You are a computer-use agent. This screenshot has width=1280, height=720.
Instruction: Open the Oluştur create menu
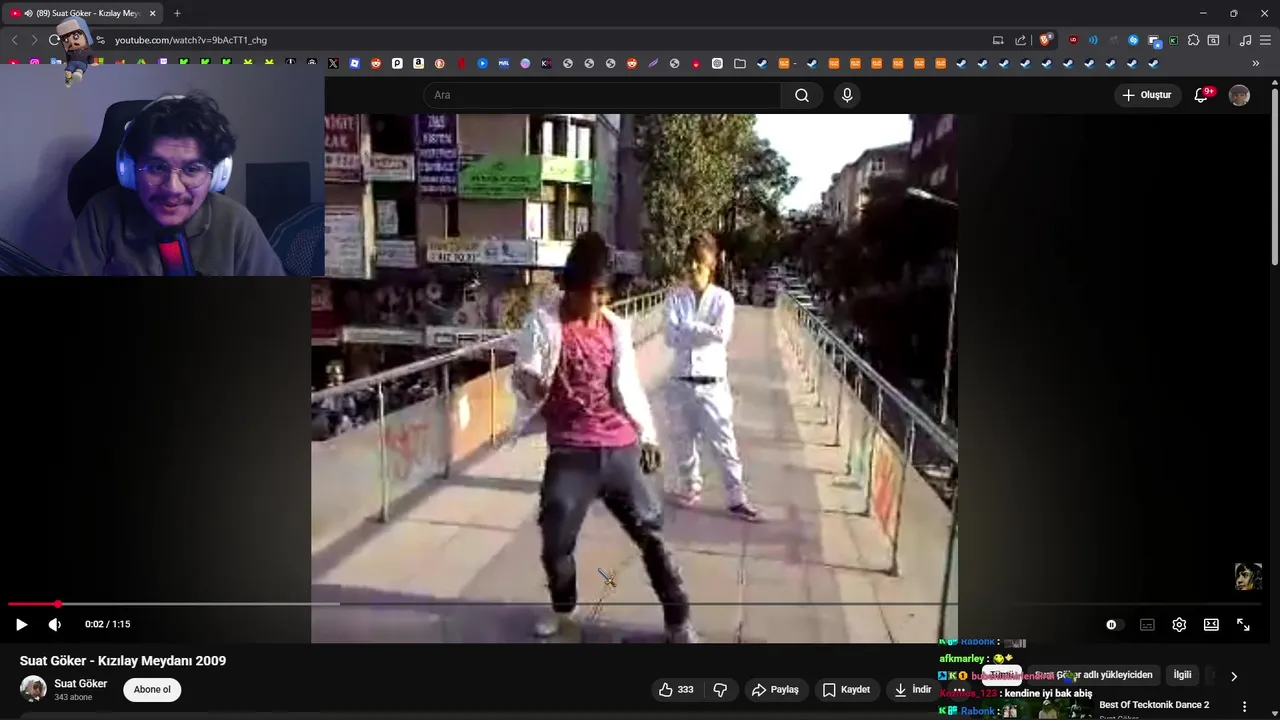1147,95
